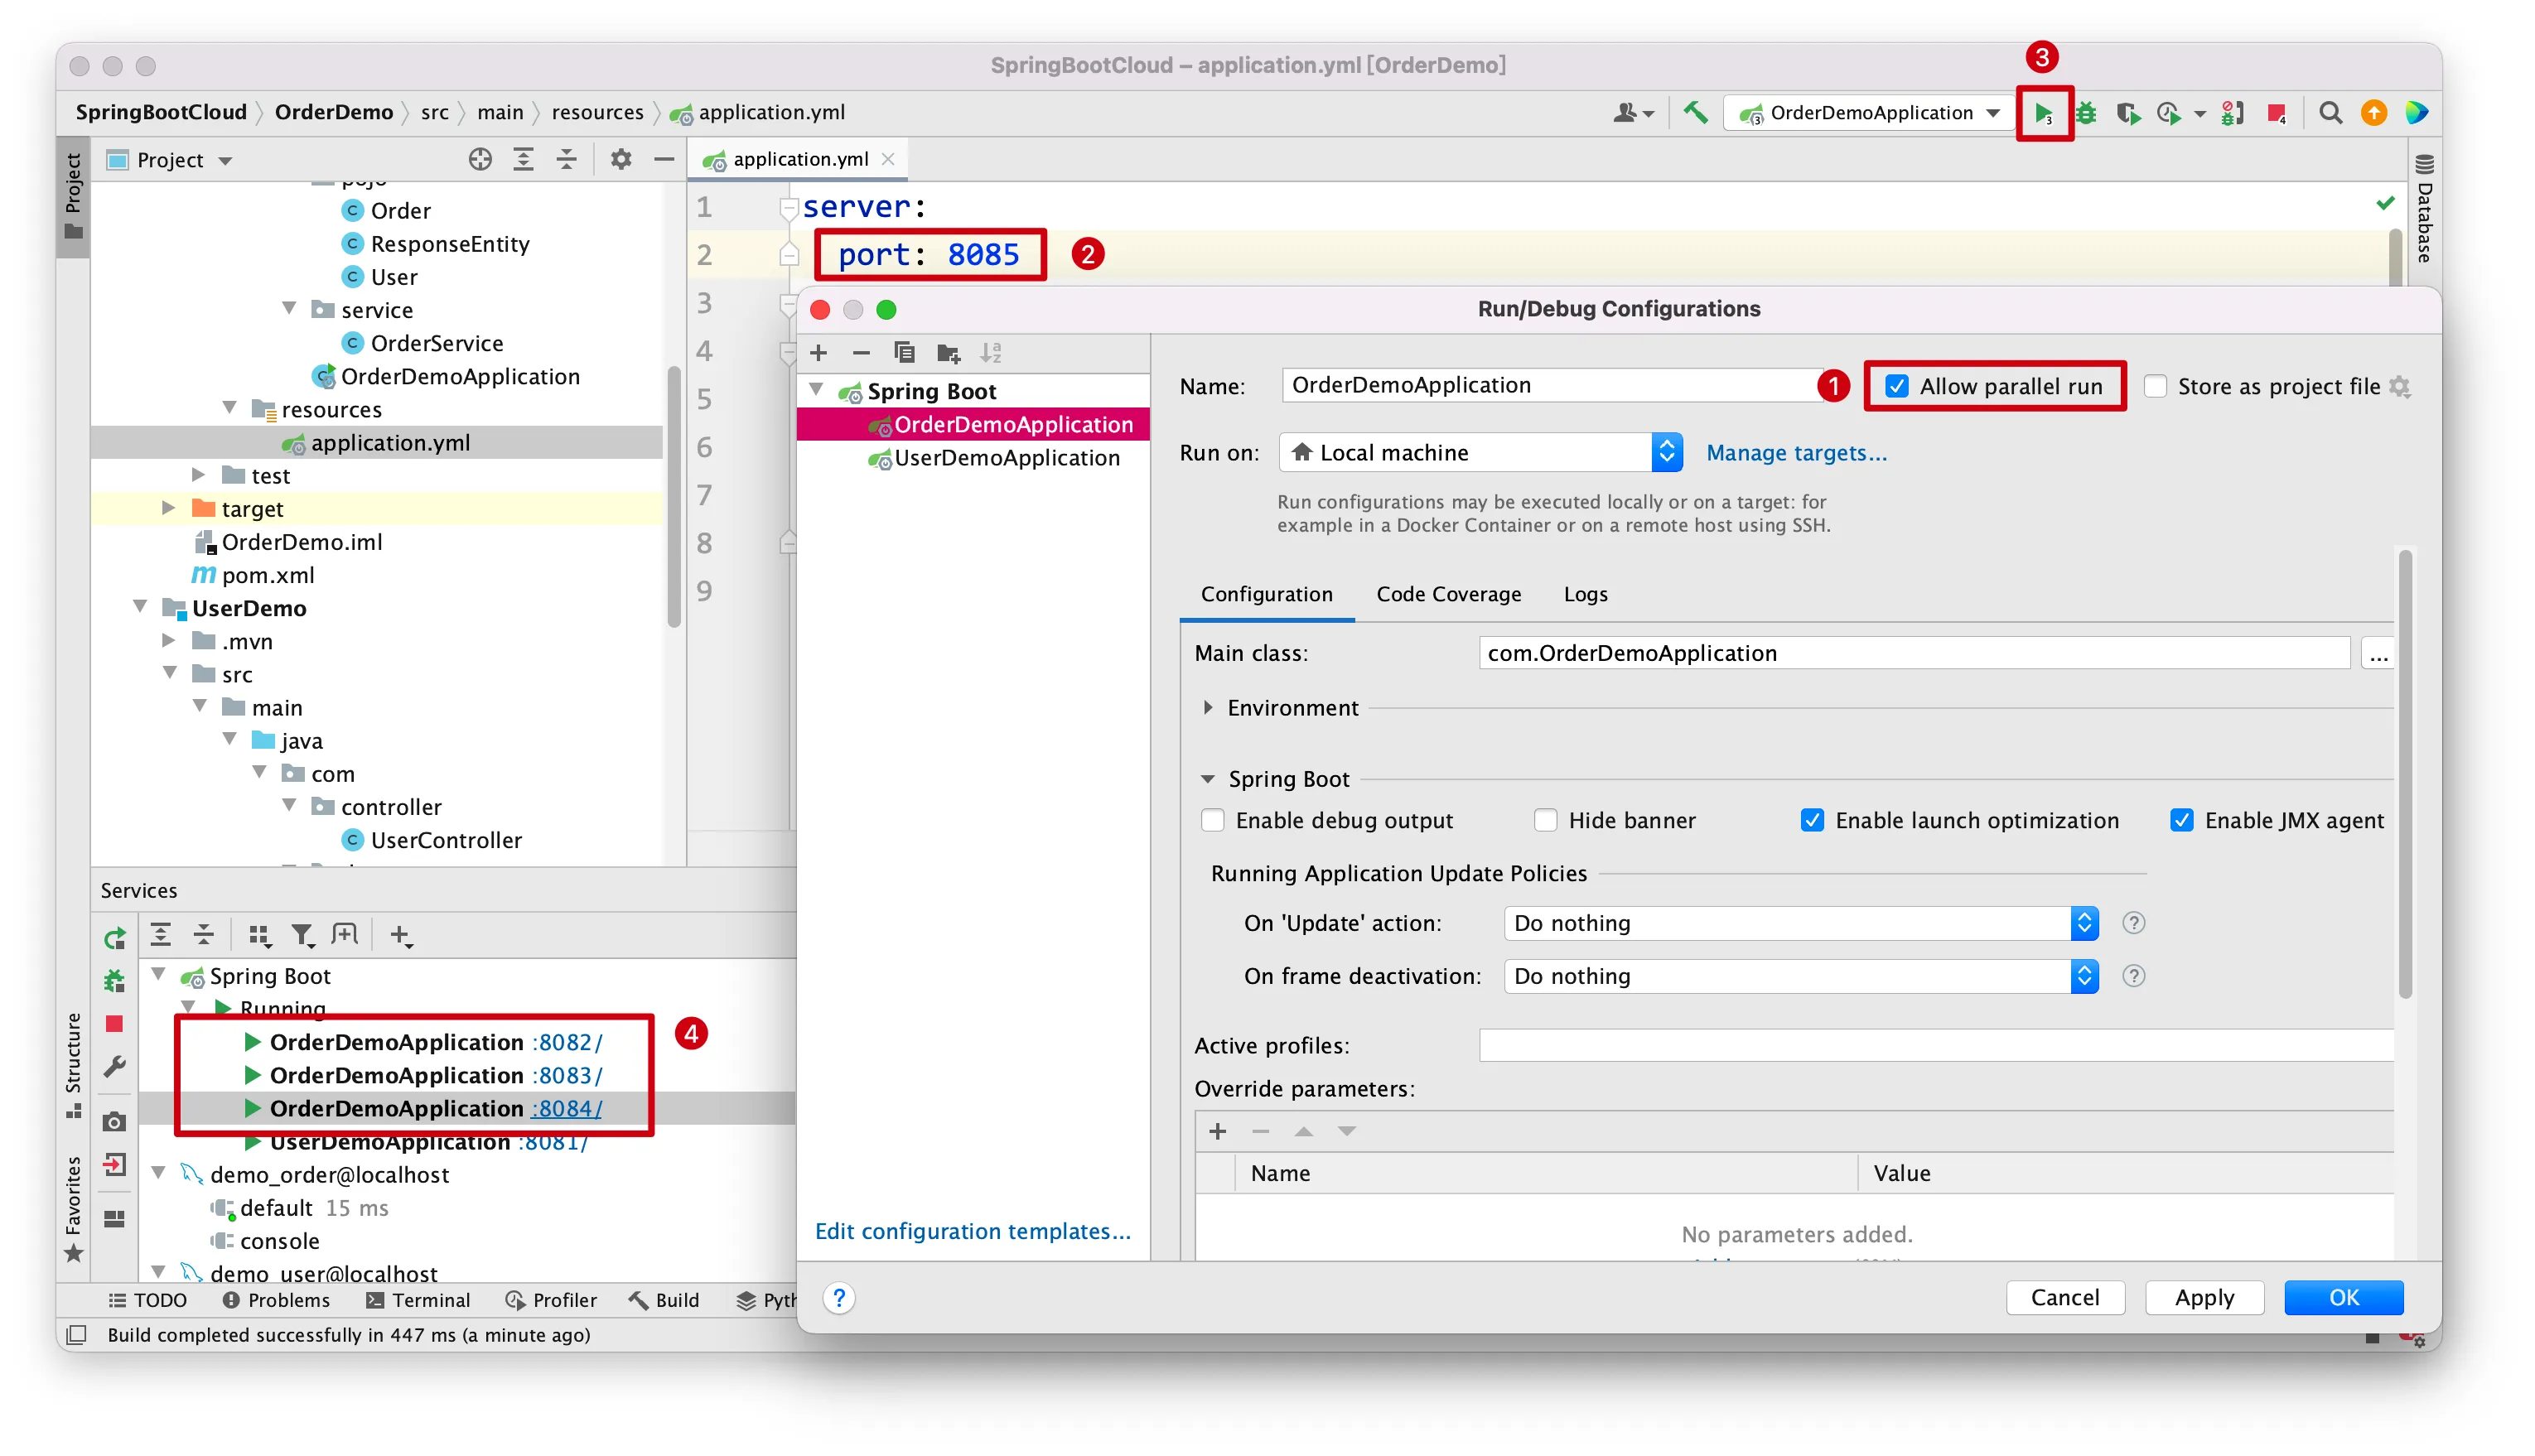Screen dimensions: 2535x1456
Task: Open the Database side panel
Action: pos(2423,207)
